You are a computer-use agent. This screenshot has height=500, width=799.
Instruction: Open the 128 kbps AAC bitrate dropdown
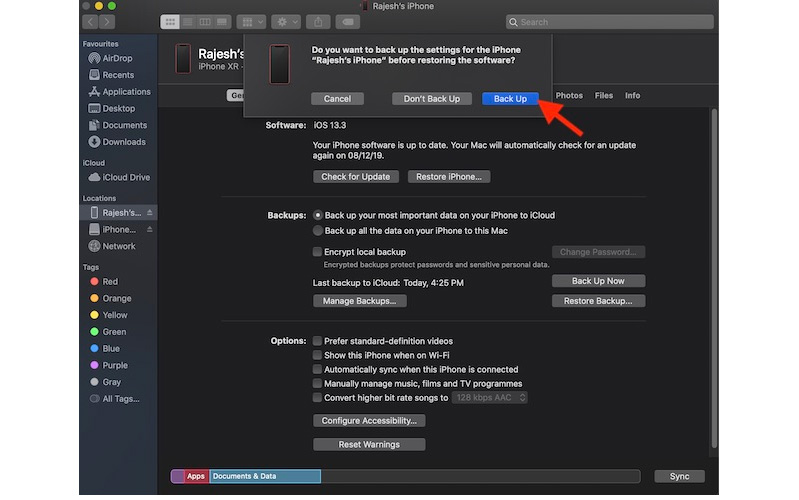(489, 398)
